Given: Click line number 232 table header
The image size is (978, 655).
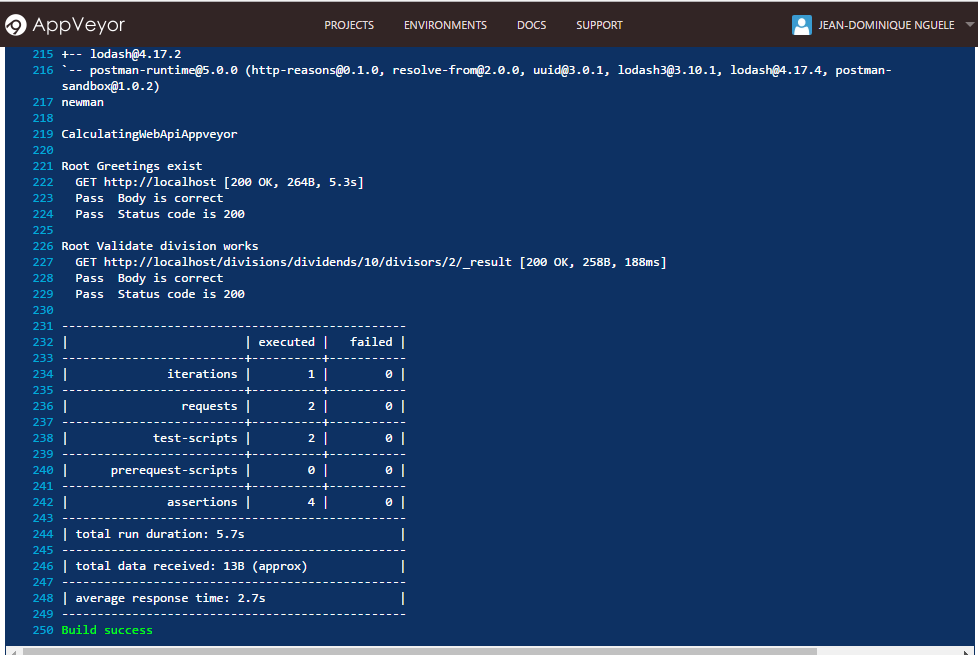Looking at the screenshot, I should tap(43, 342).
